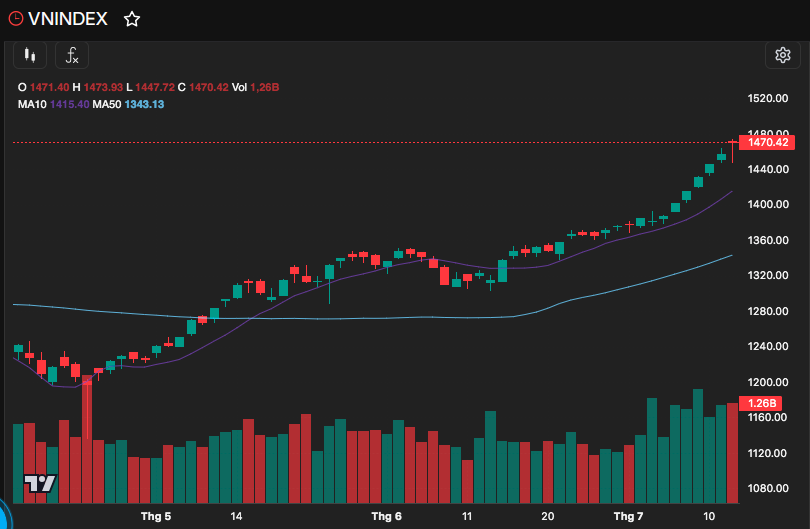Screen dimensions: 810x529
Task: Click the 1520.00 price axis label
Action: 768,98
